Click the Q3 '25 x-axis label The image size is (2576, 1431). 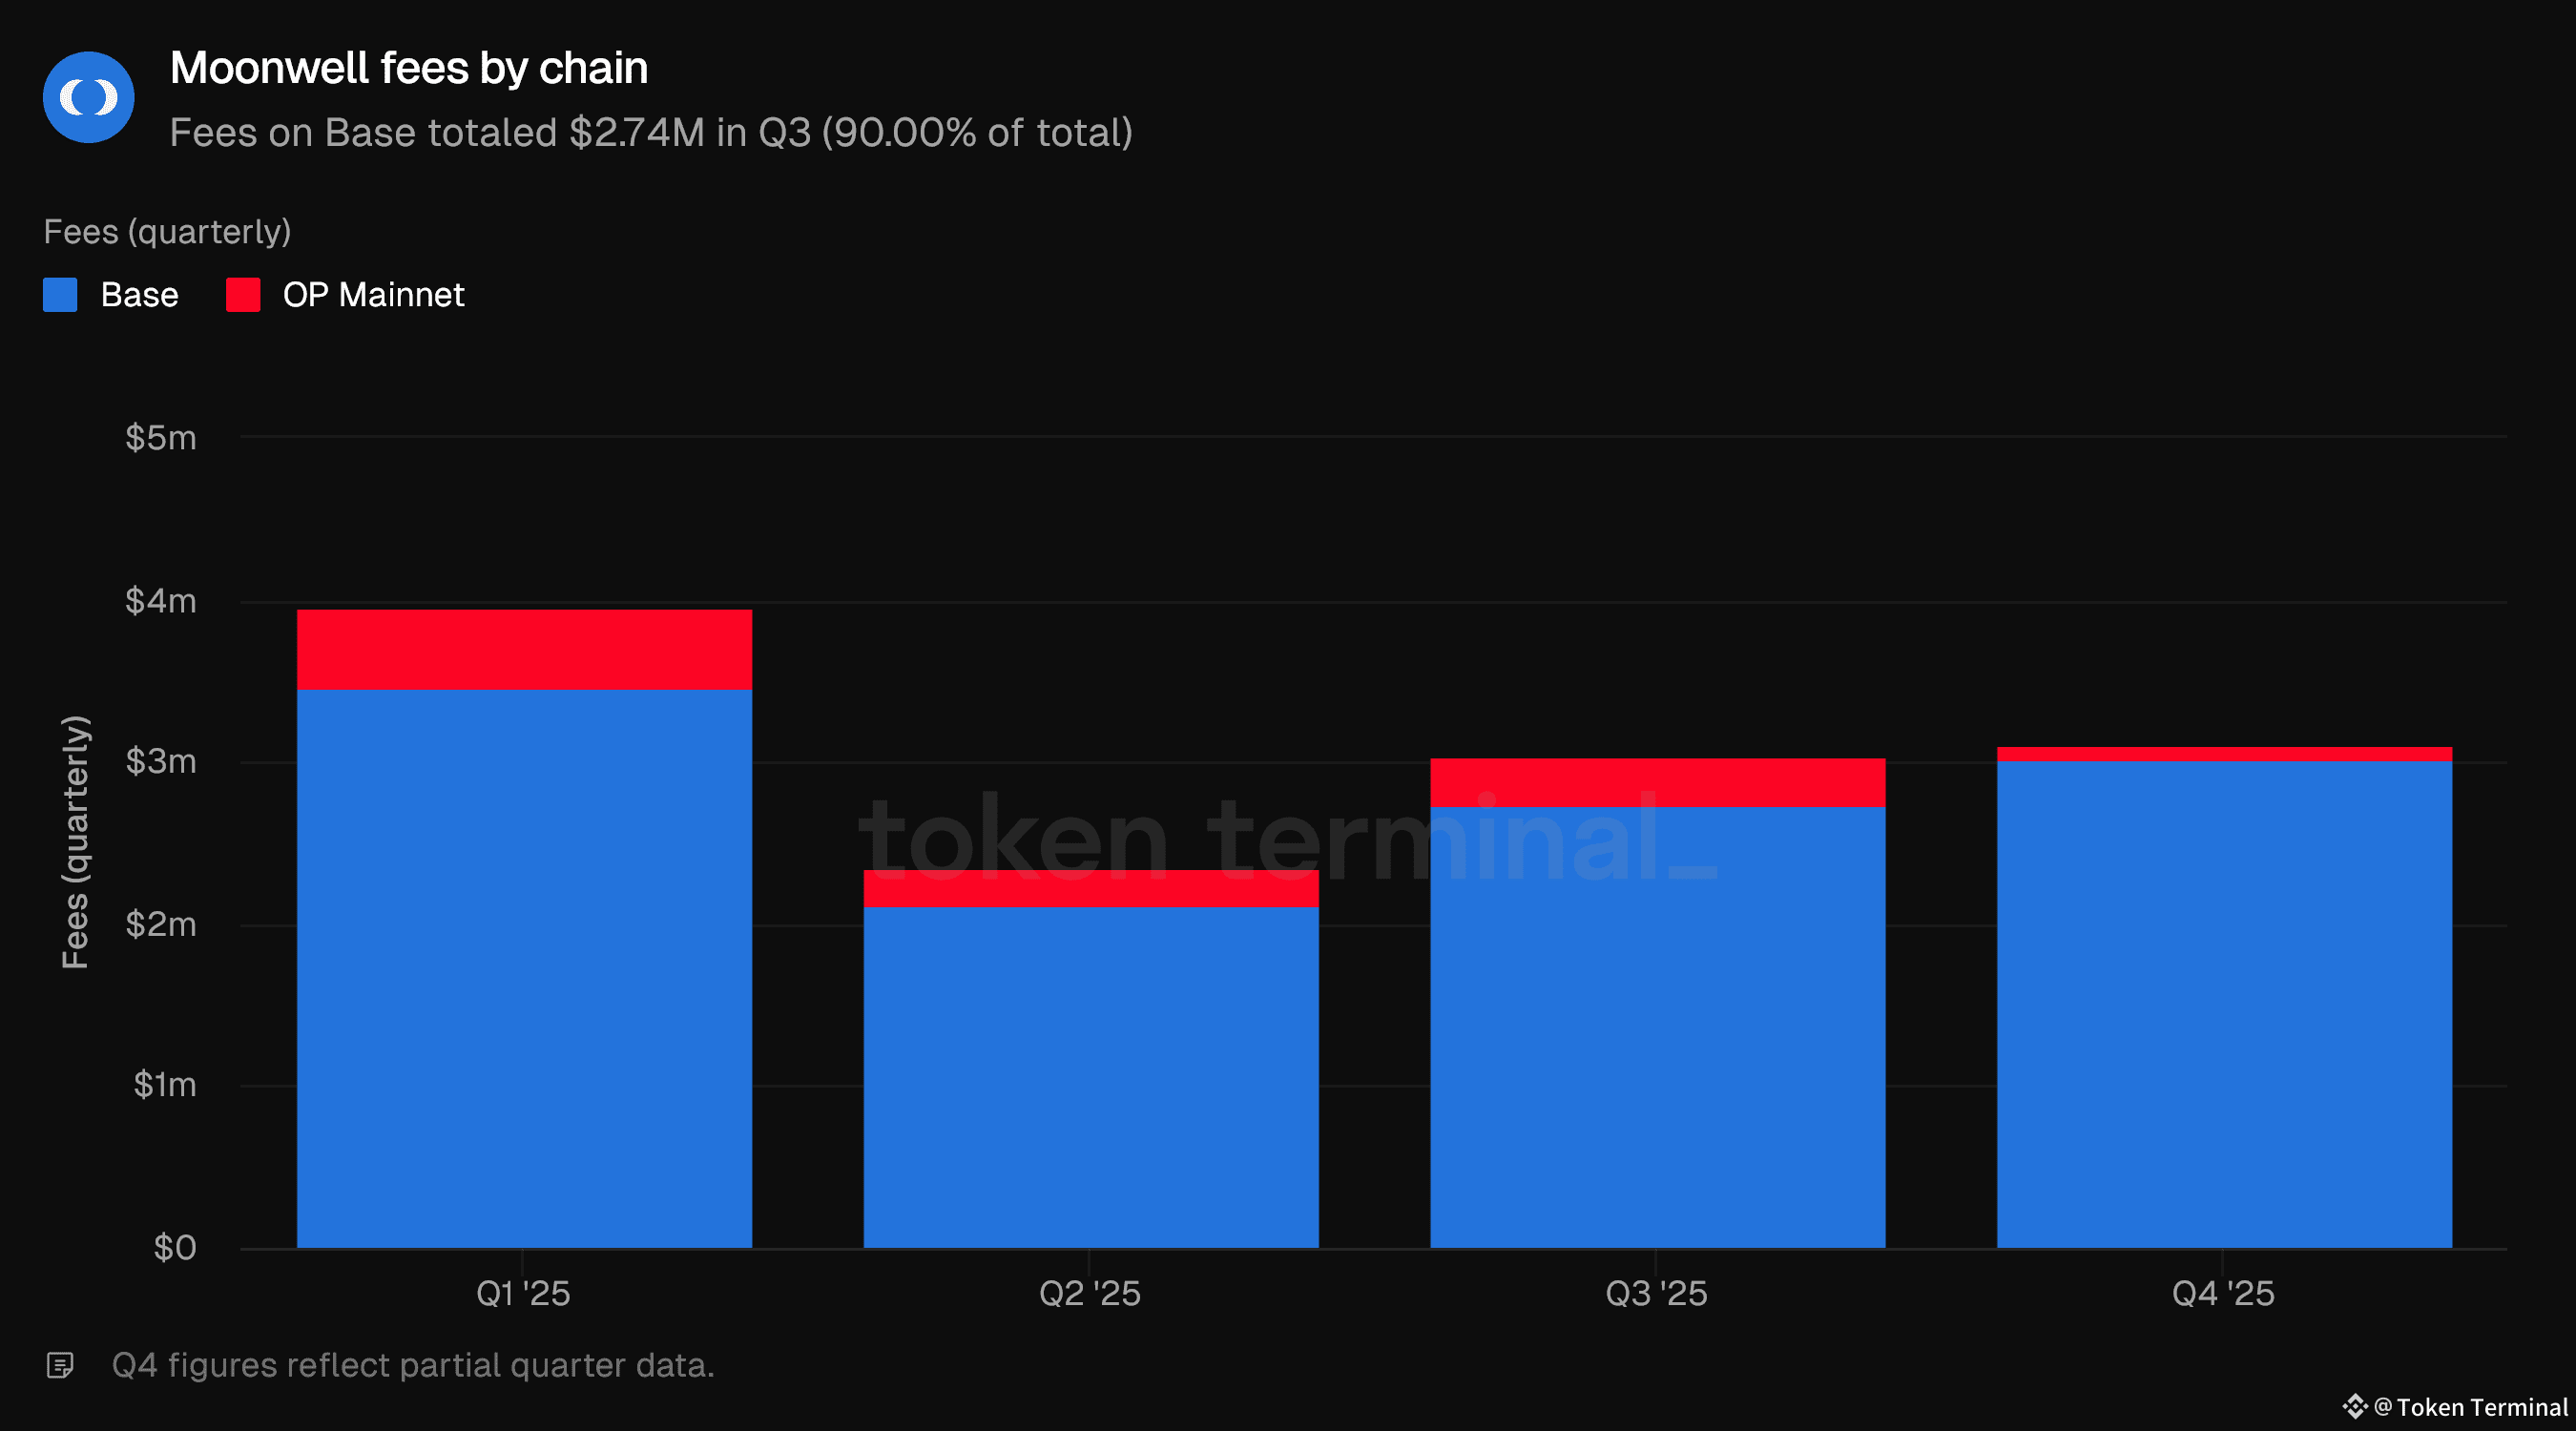(1656, 1293)
